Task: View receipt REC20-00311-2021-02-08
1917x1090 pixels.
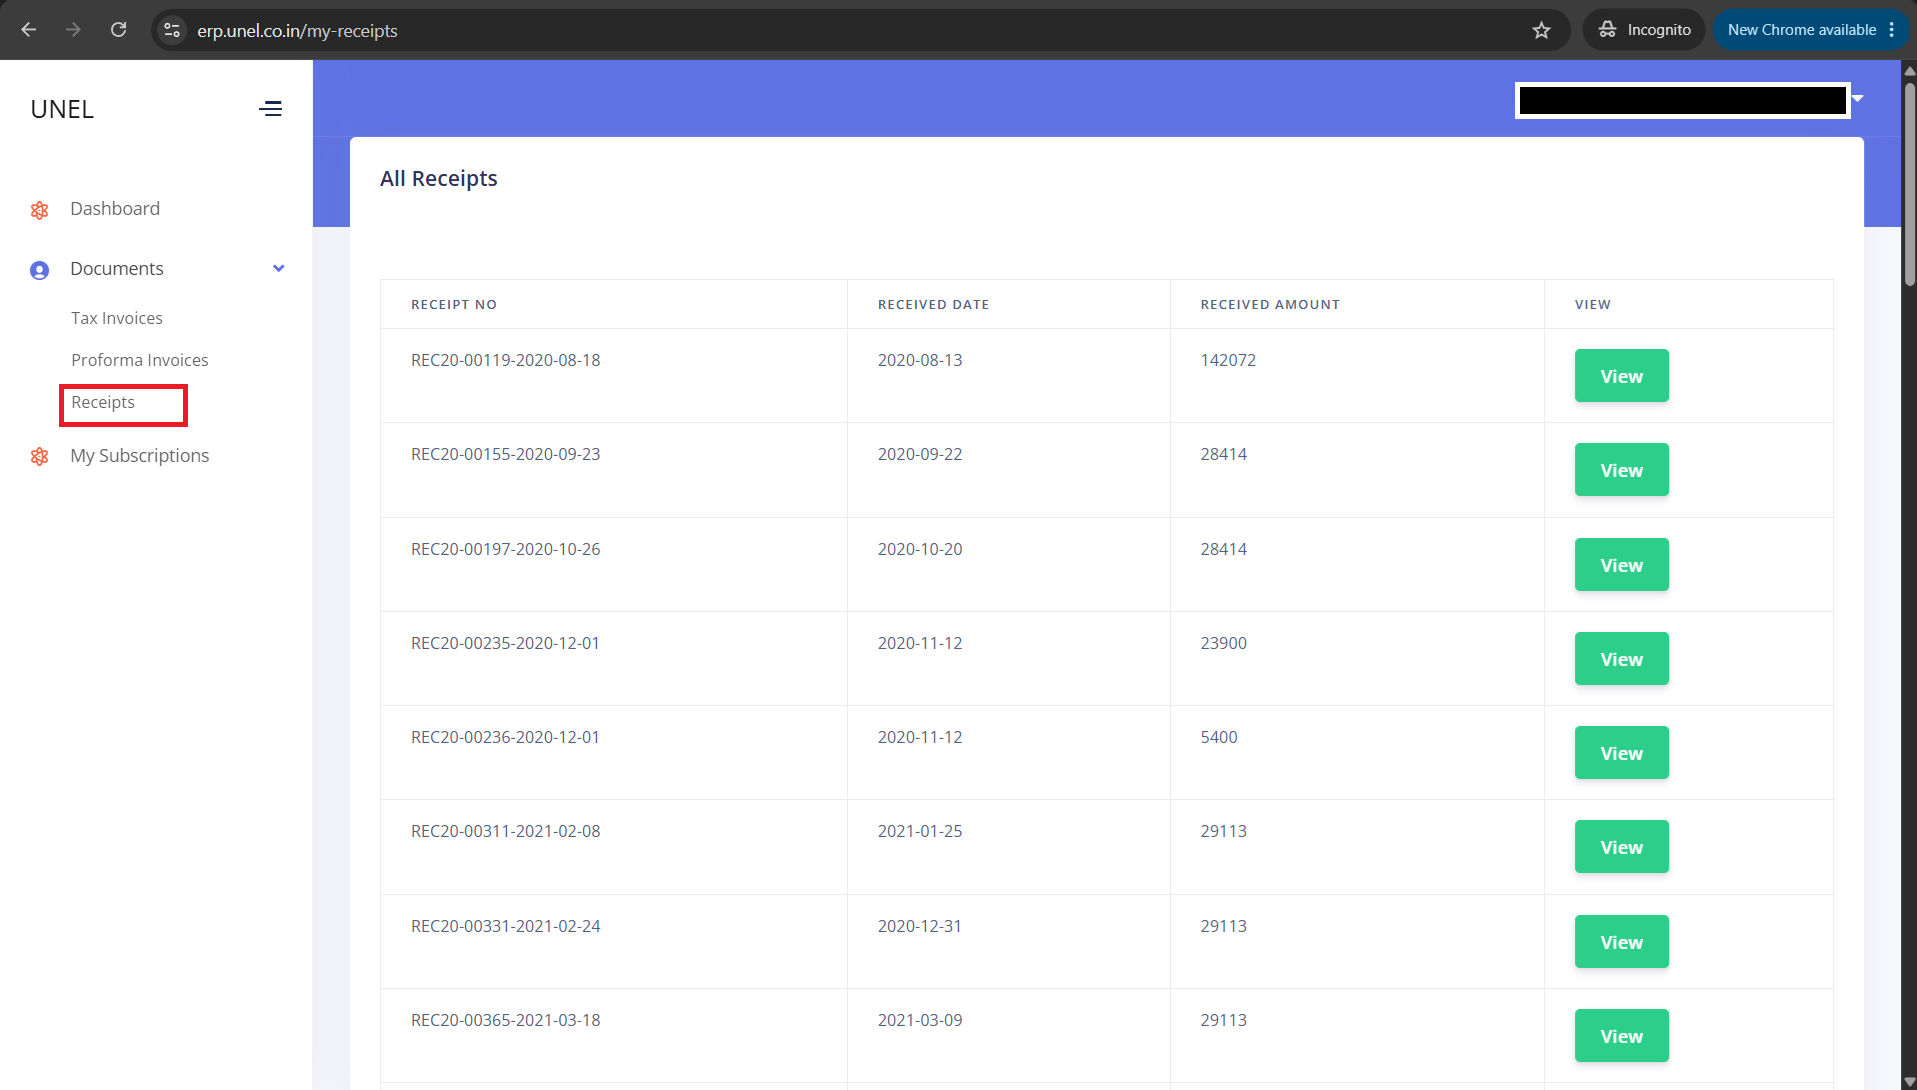Action: pyautogui.click(x=1621, y=847)
